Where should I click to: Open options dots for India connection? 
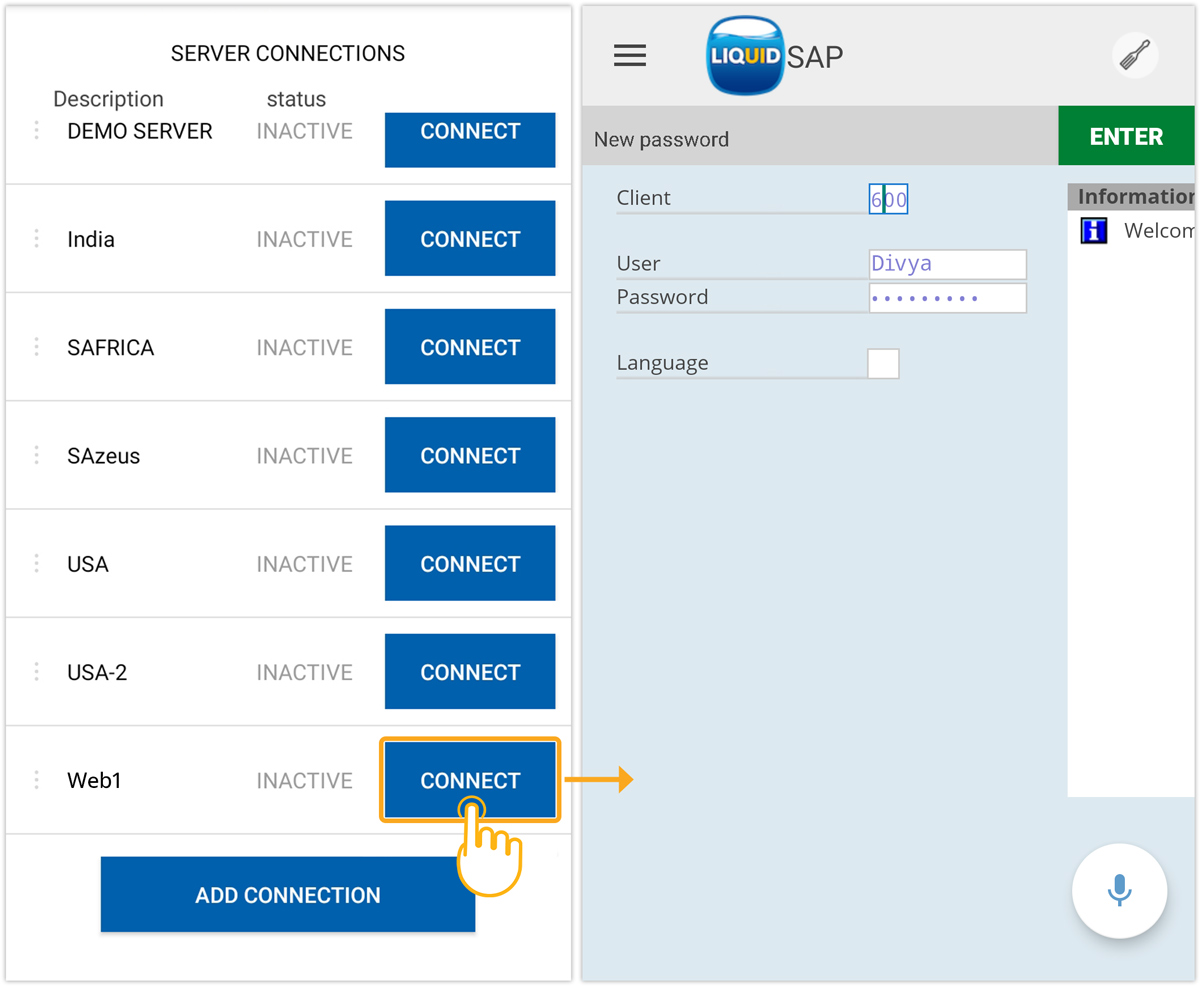tap(37, 239)
